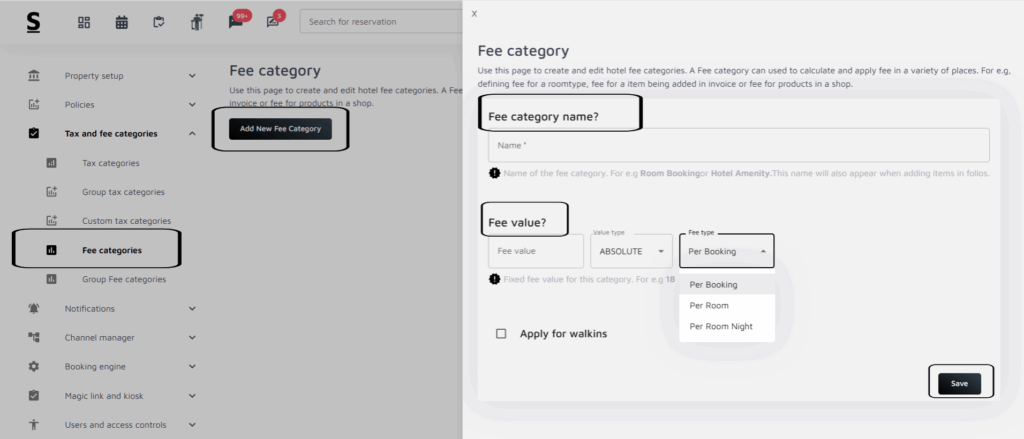Click the S logo in top-left corner
Screen dimensions: 1024x439
coord(33,22)
